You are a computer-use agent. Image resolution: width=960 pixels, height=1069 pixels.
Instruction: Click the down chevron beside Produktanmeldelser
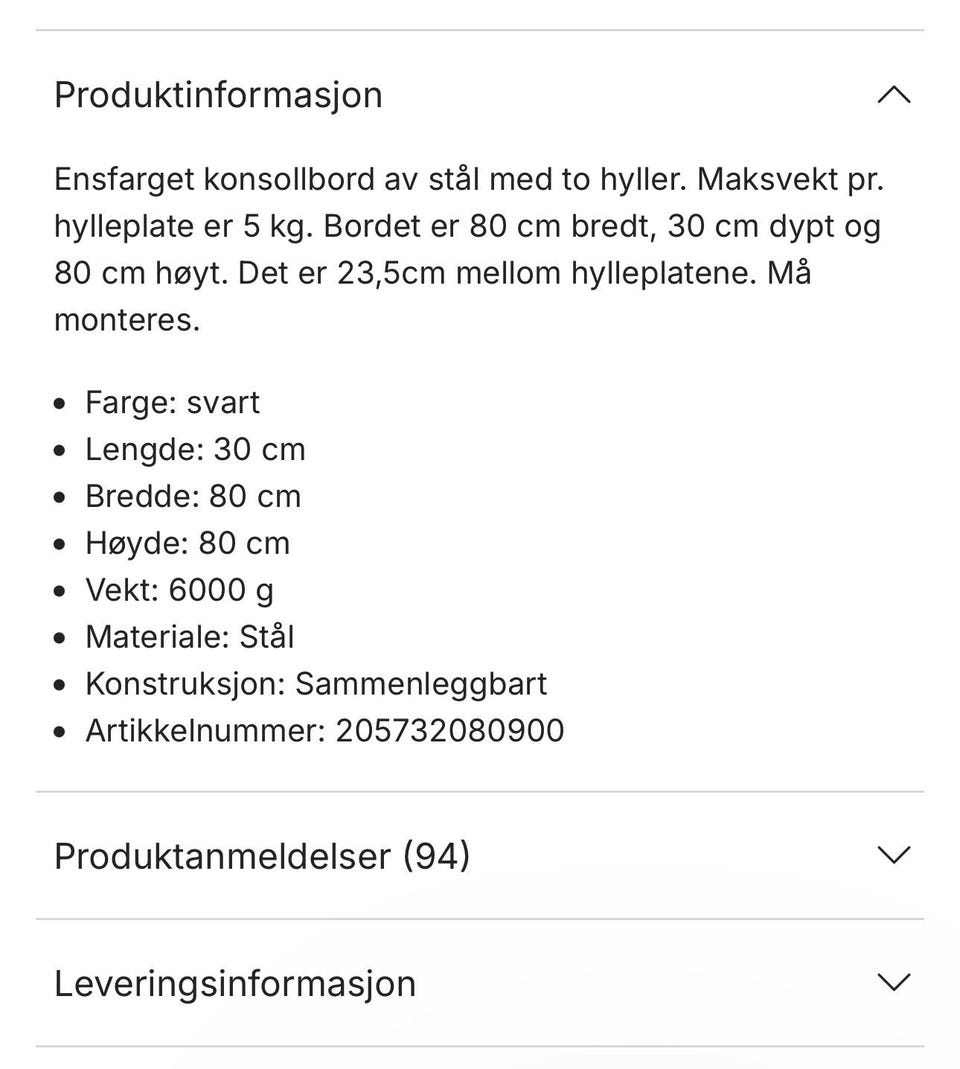pos(893,855)
